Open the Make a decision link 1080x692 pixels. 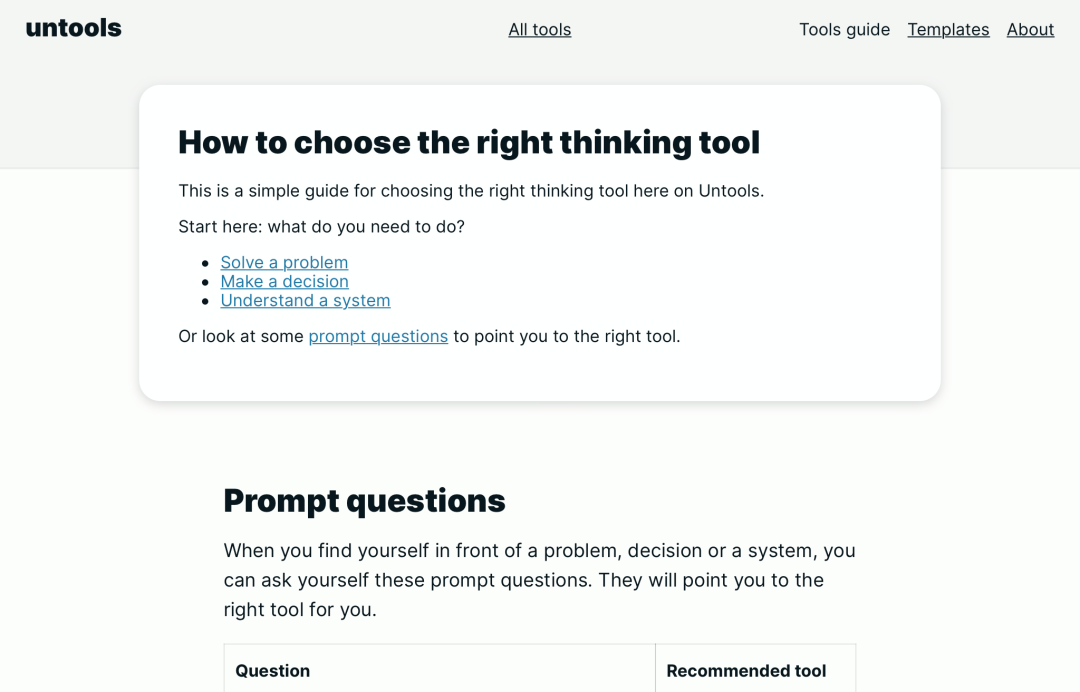[284, 282]
